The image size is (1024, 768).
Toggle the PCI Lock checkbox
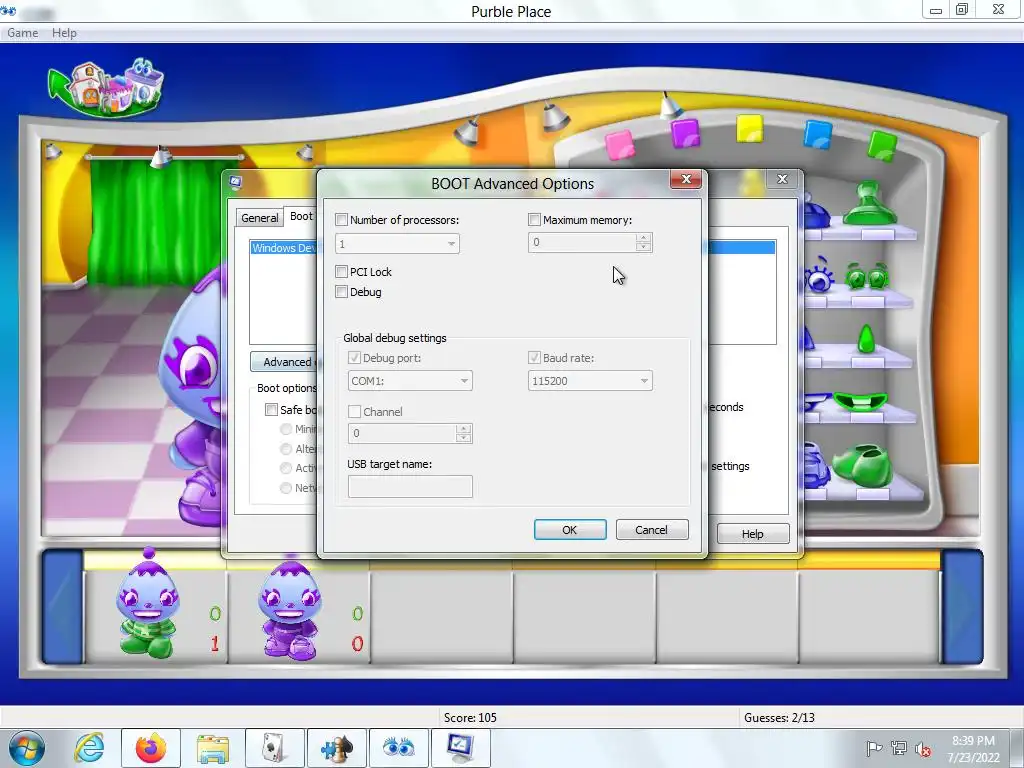[x=341, y=272]
